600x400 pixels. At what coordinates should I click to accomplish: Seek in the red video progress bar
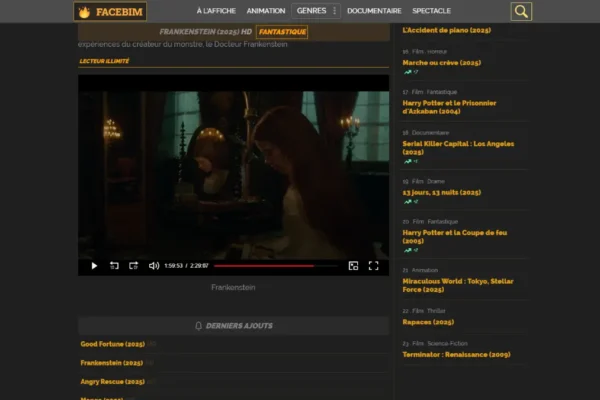[265, 266]
